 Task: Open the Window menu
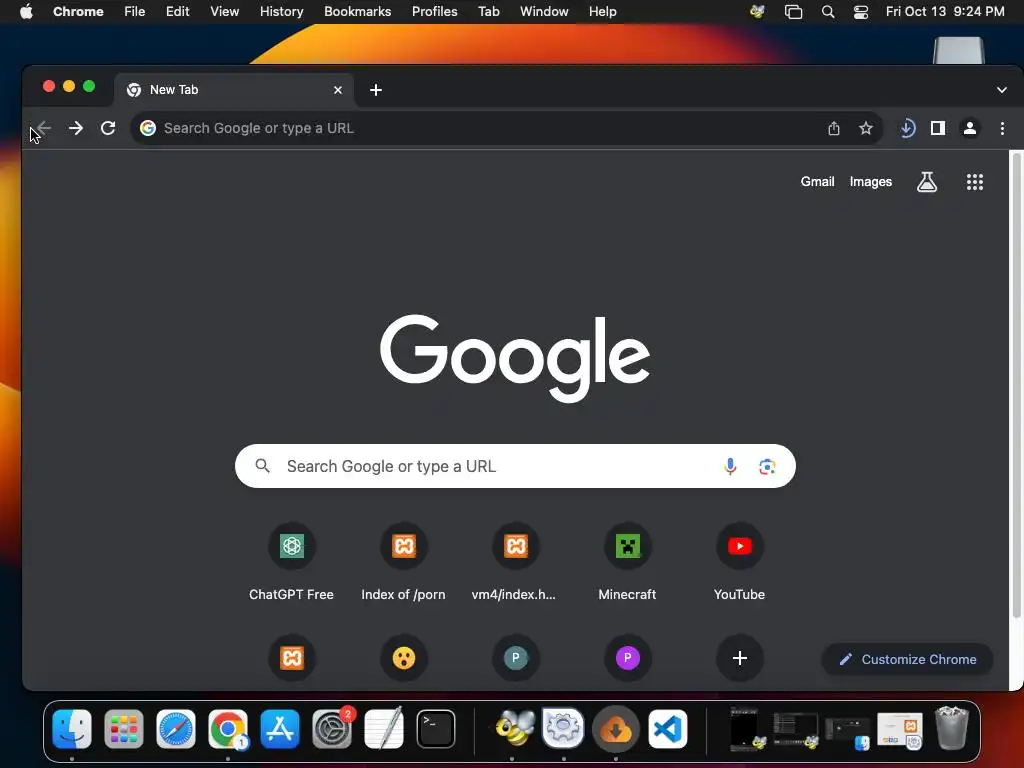[x=544, y=12]
